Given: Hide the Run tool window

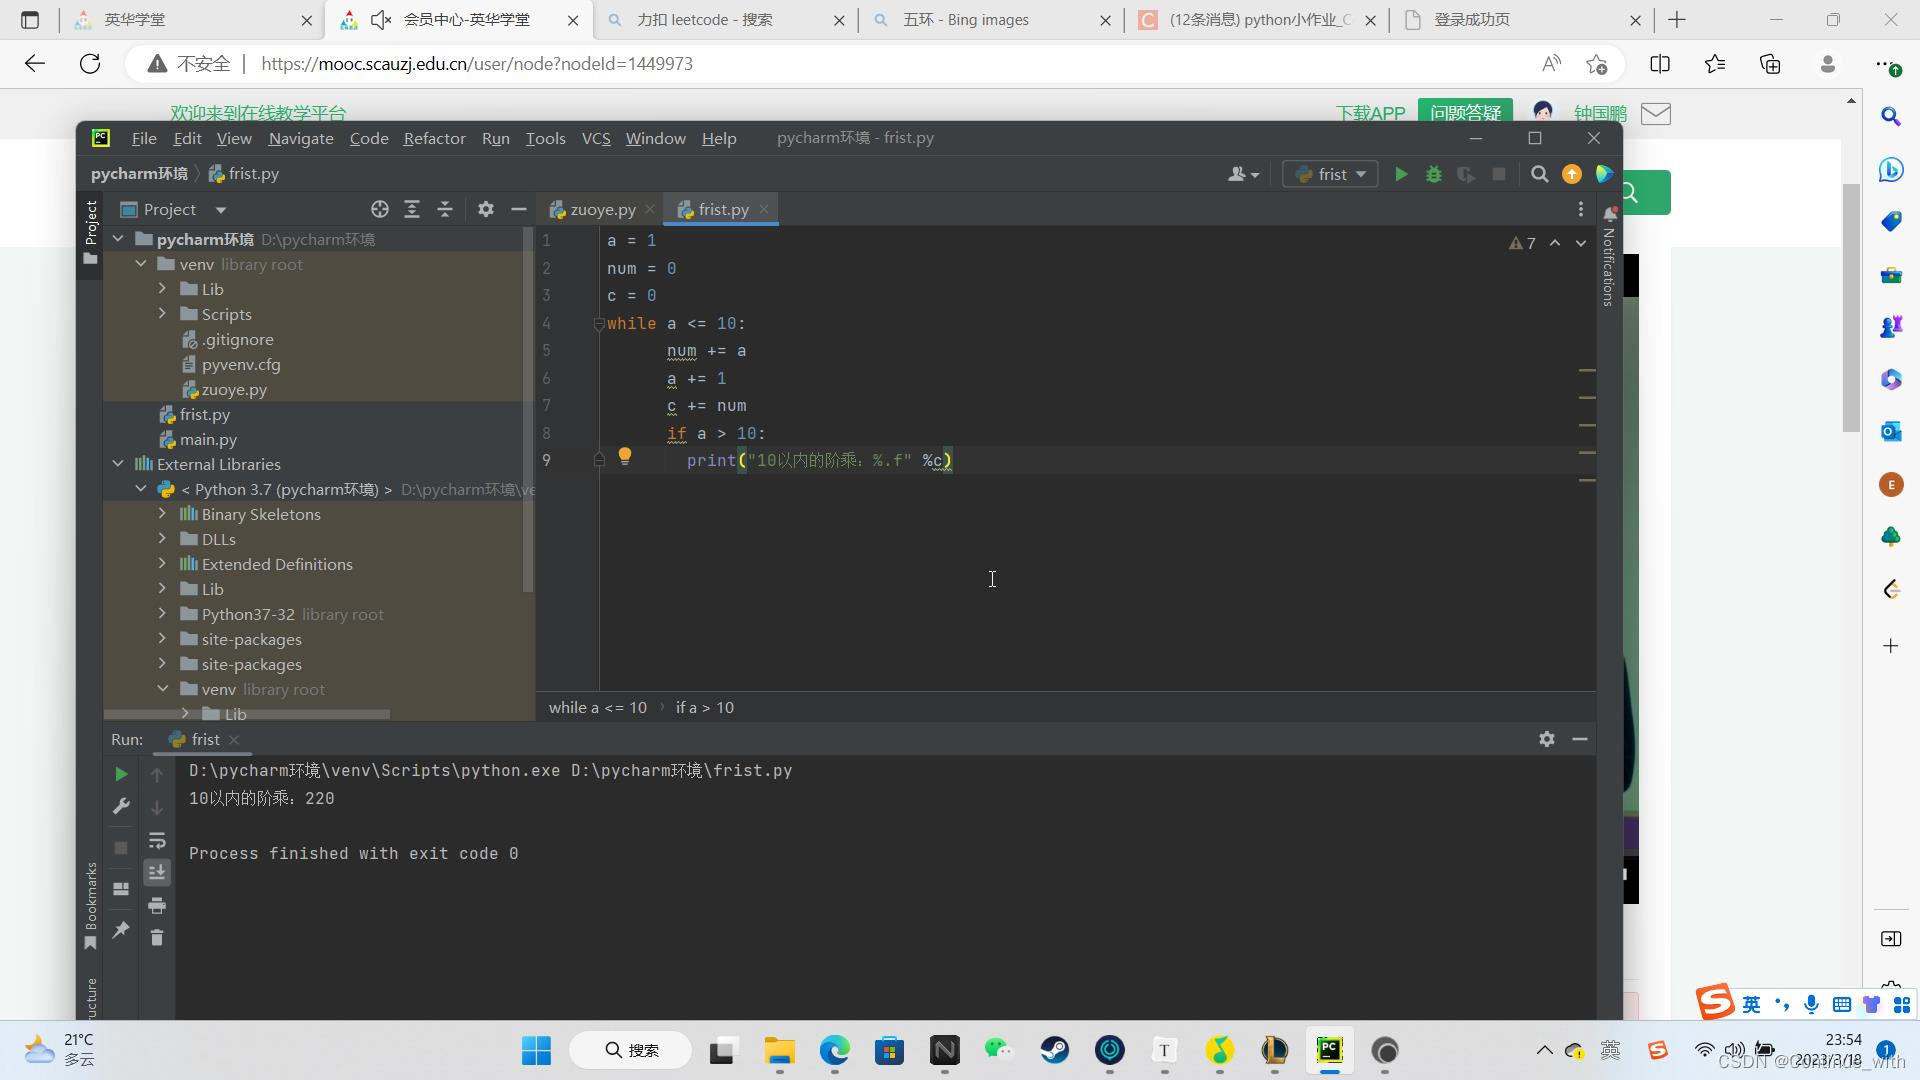Looking at the screenshot, I should coord(1580,739).
